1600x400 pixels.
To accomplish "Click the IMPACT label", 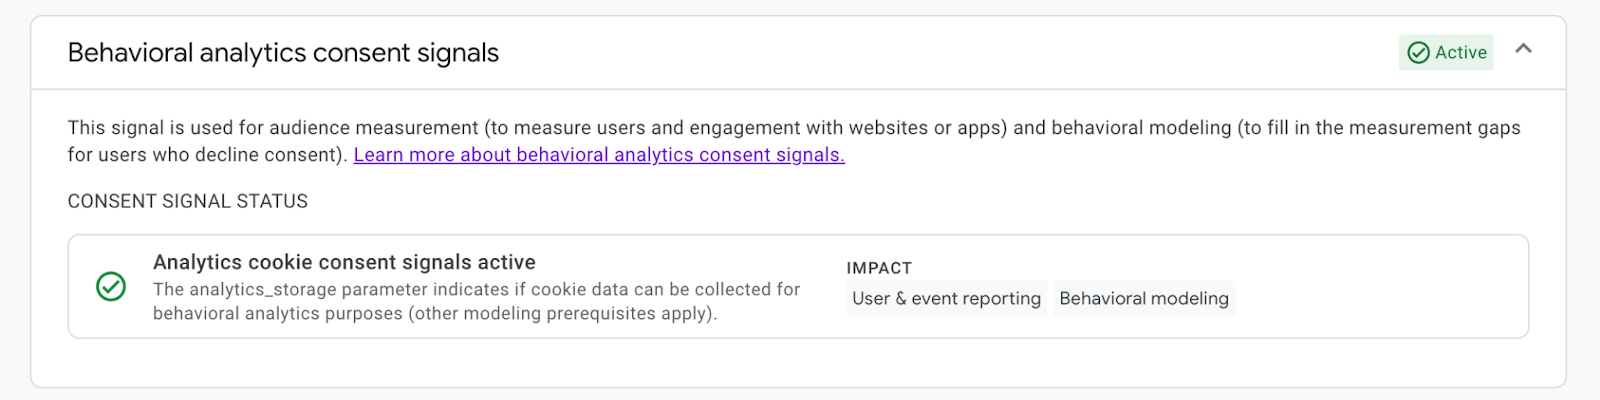I will tap(879, 268).
